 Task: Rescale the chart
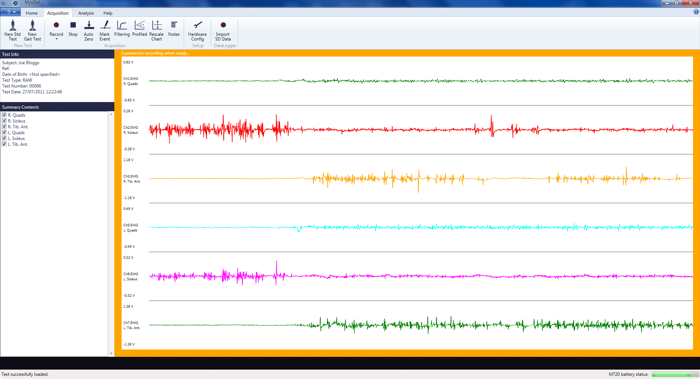point(156,30)
